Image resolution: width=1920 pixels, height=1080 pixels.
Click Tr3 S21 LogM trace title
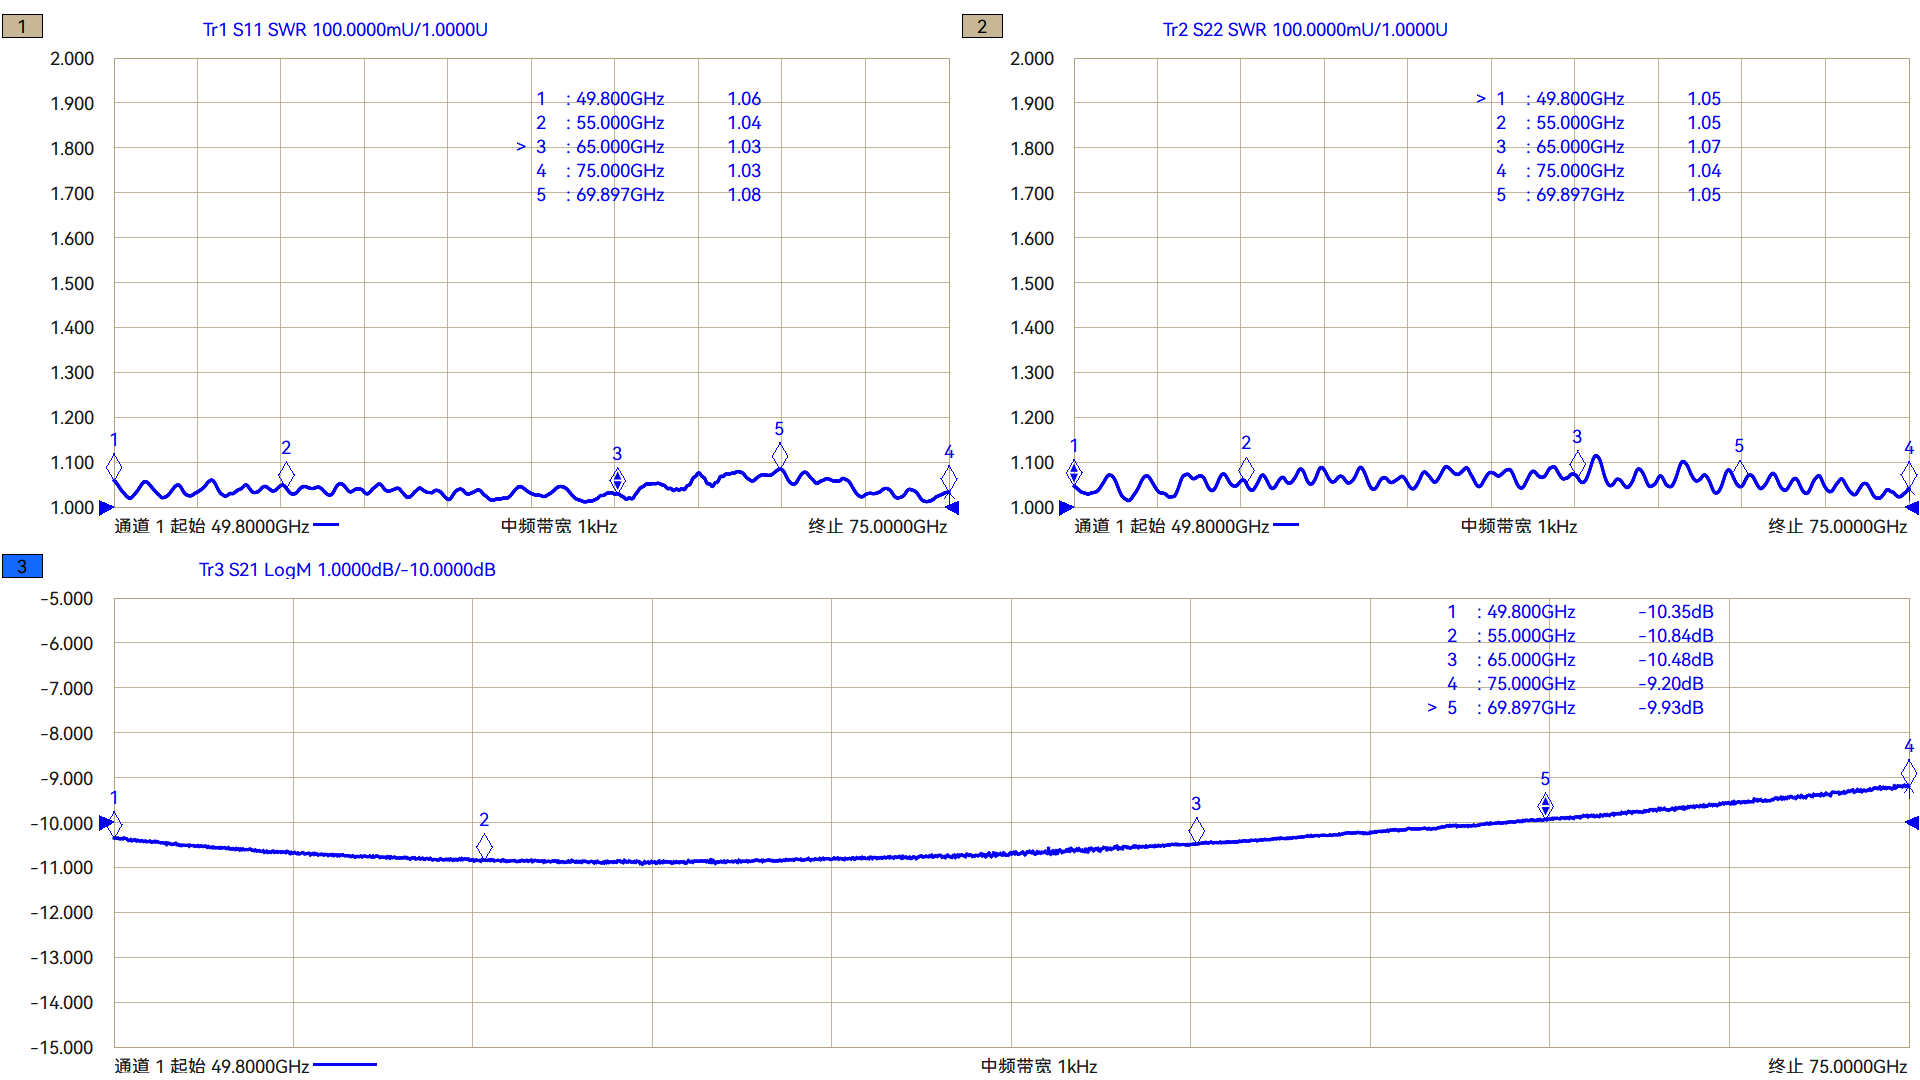347,570
